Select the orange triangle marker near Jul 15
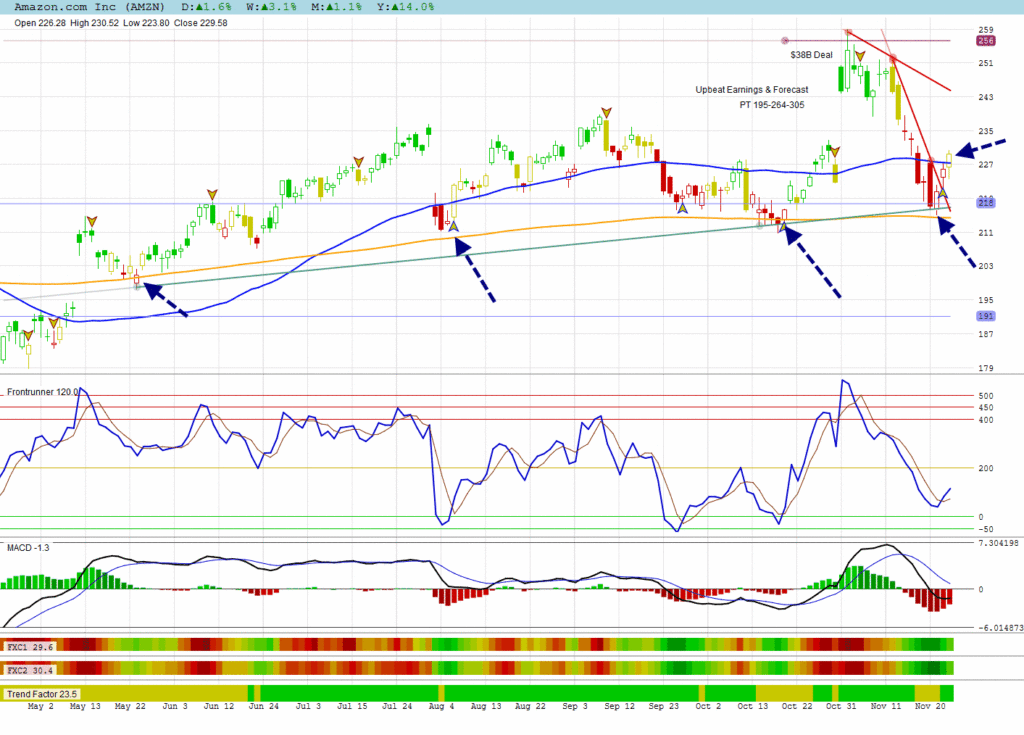Viewport: 1024px width, 735px height. pyautogui.click(x=358, y=161)
